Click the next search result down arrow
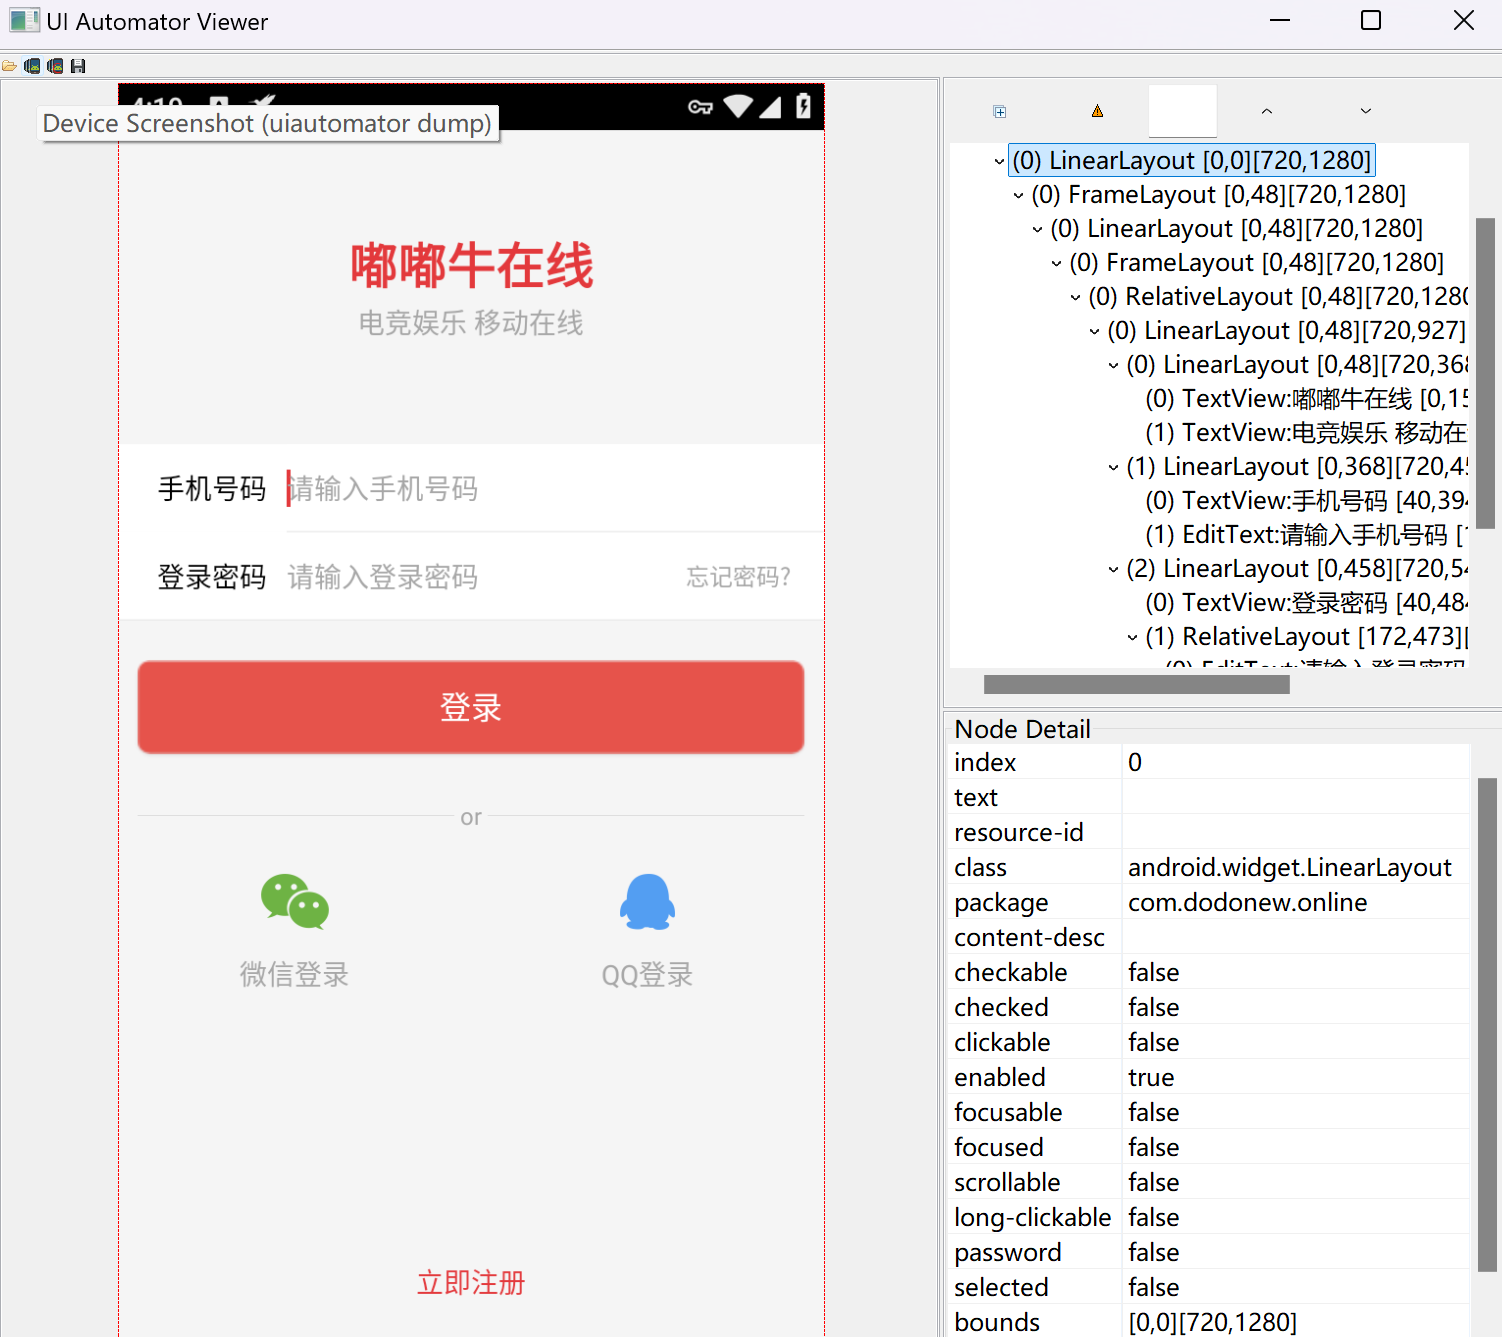The width and height of the screenshot is (1502, 1337). (1365, 111)
